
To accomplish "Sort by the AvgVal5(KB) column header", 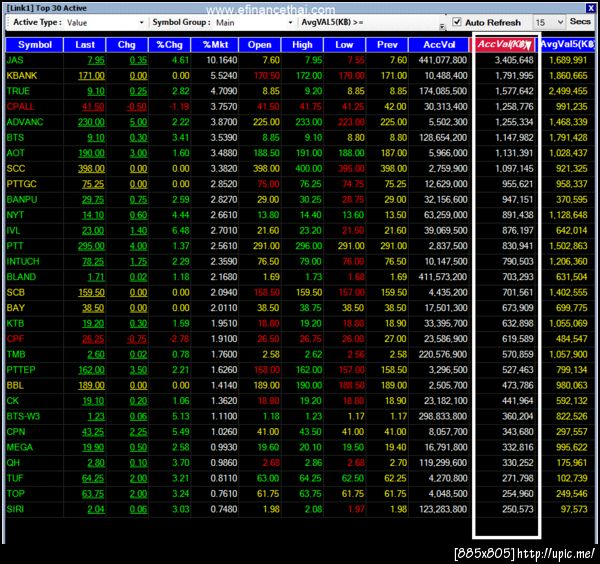I will tap(568, 45).
